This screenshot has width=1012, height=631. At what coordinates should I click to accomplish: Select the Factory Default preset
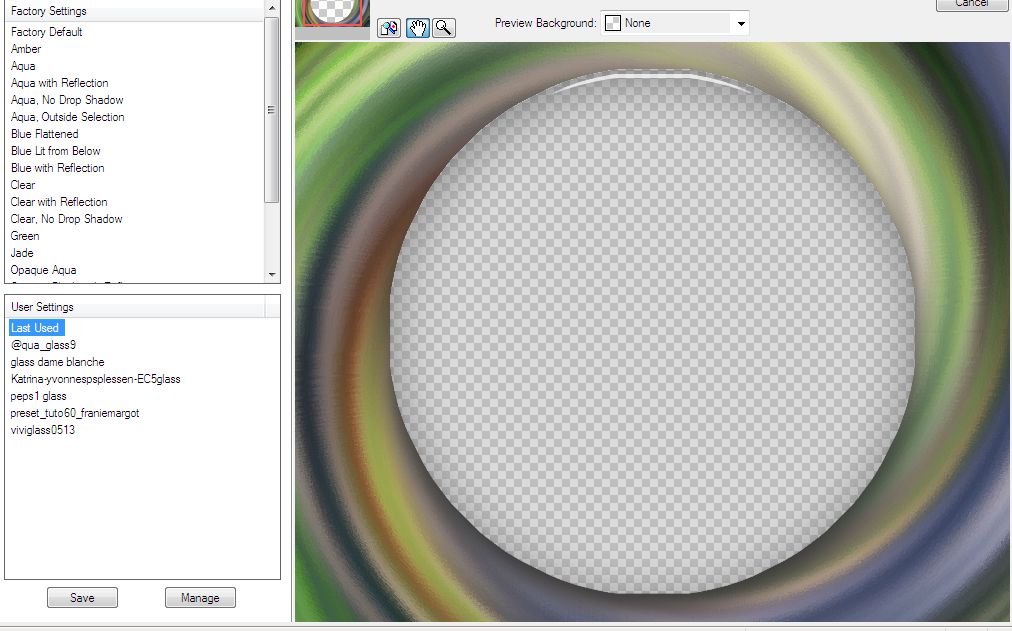pyautogui.click(x=46, y=32)
